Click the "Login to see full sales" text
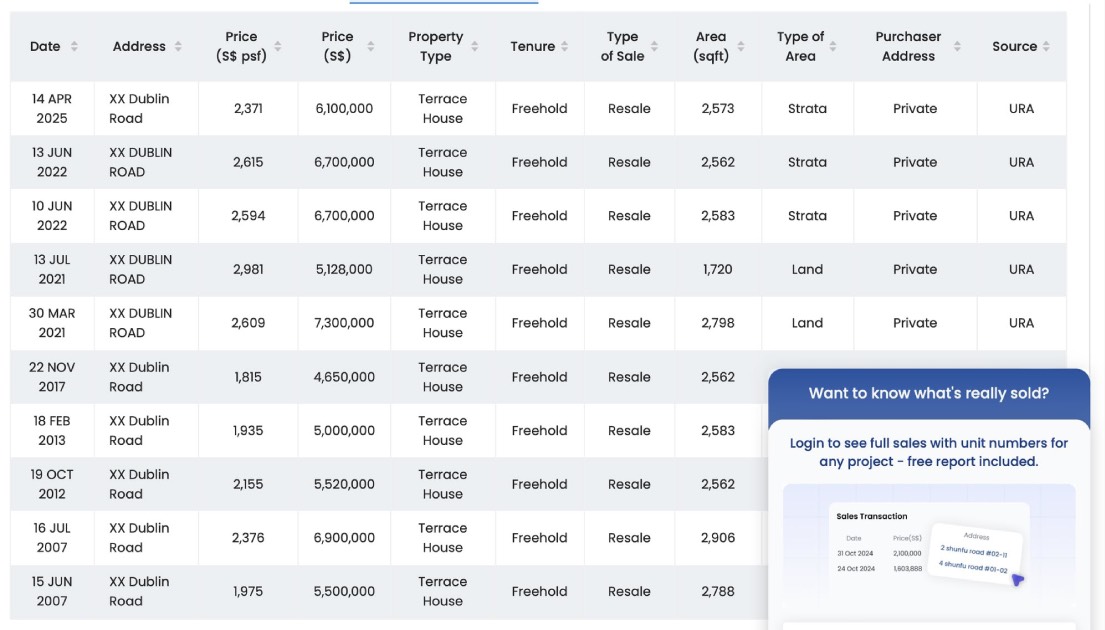 [929, 452]
